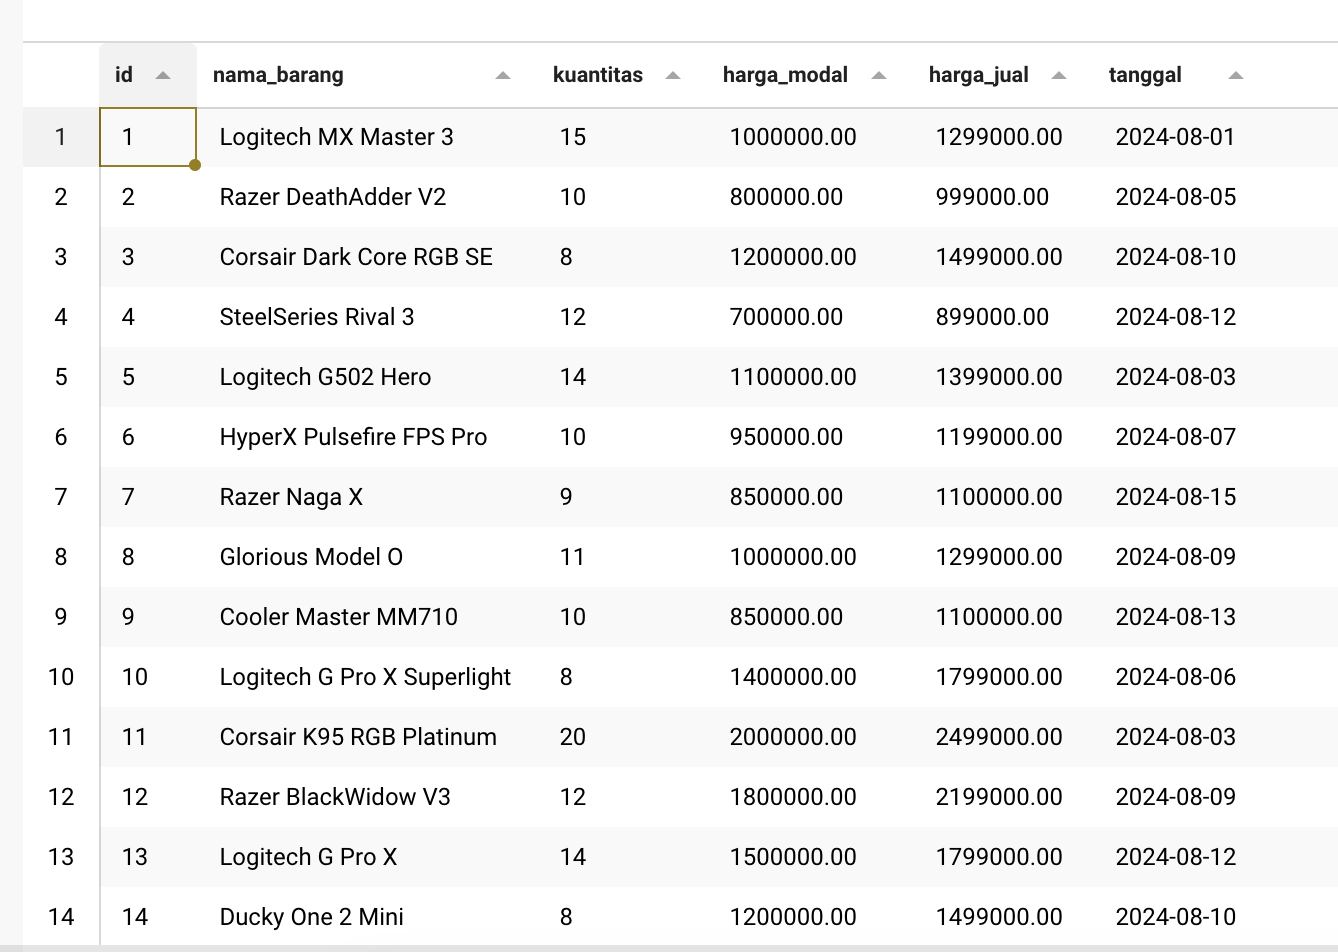
Task: Sort table by kuantitas arrow
Action: coord(673,76)
